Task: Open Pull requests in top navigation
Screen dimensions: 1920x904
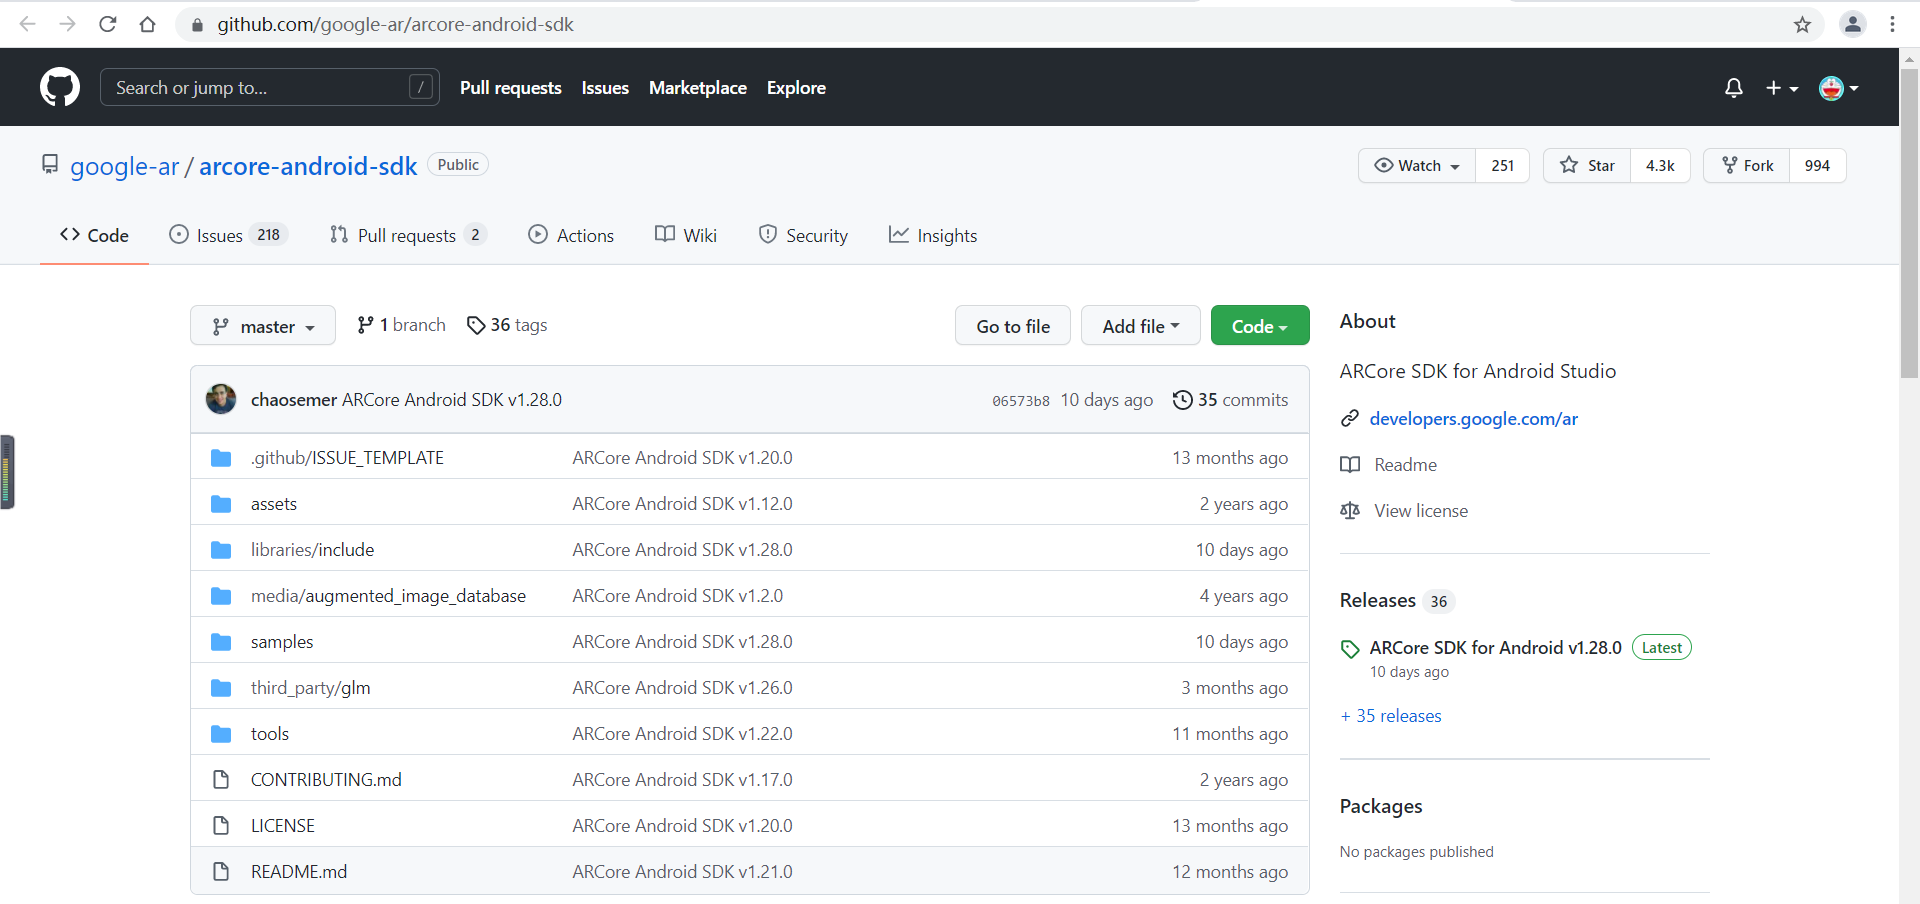Action: click(x=511, y=88)
